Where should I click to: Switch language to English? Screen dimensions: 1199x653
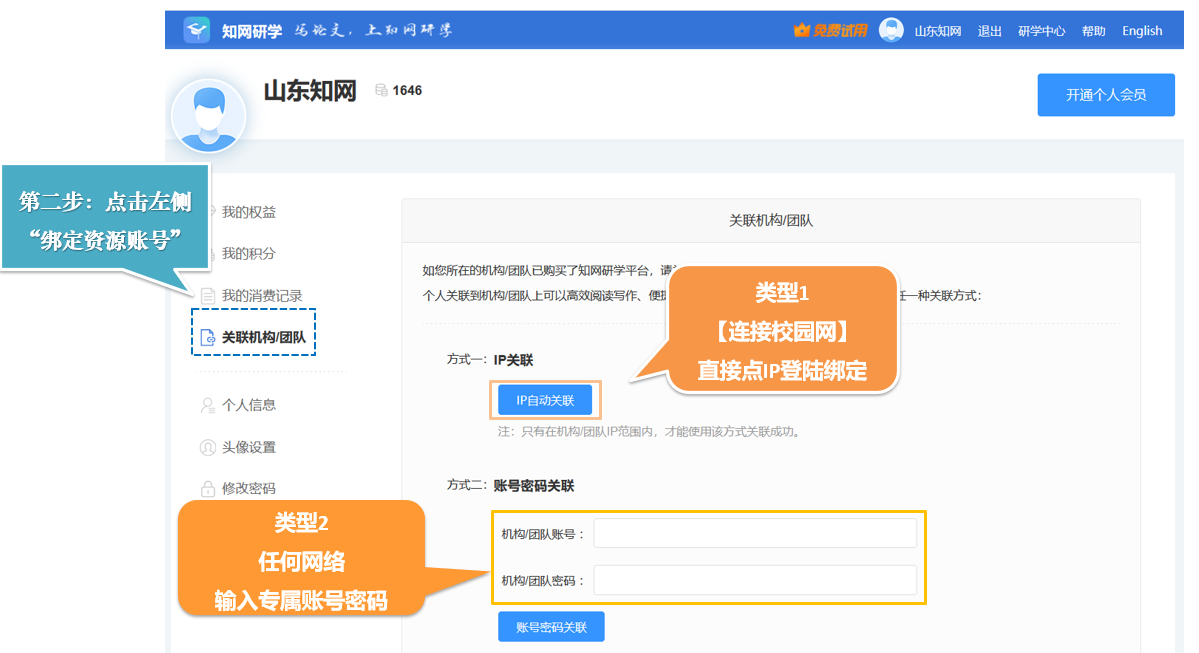(1142, 31)
